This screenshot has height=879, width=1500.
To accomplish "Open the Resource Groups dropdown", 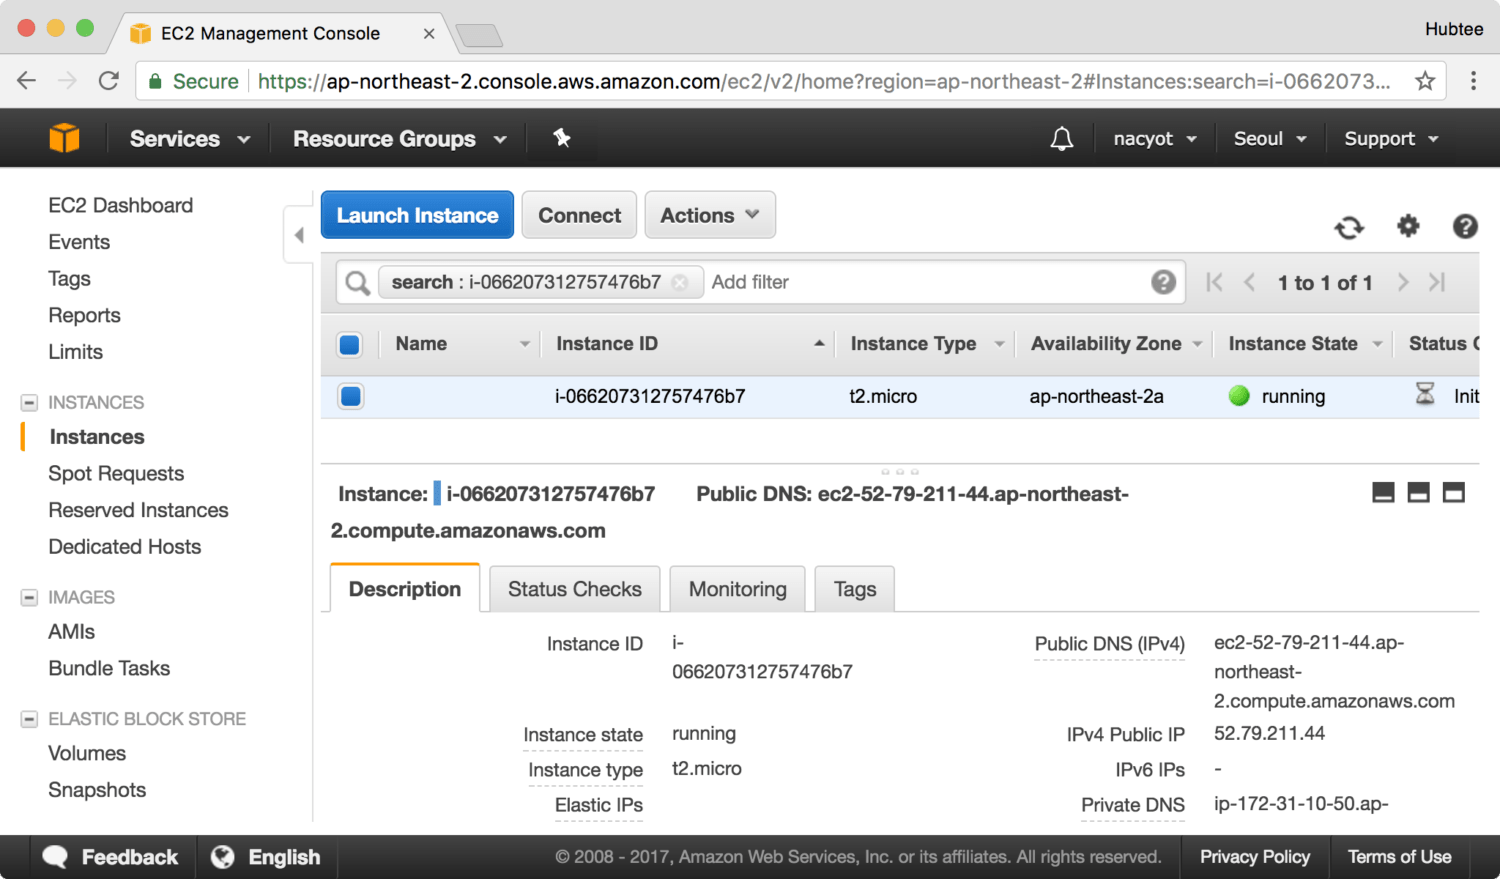I will click(399, 139).
